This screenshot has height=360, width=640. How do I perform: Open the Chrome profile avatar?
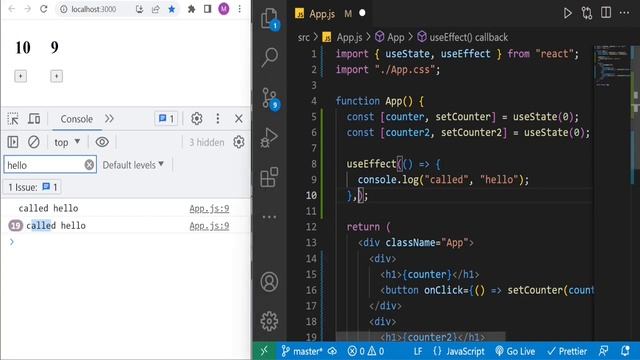pyautogui.click(x=224, y=9)
